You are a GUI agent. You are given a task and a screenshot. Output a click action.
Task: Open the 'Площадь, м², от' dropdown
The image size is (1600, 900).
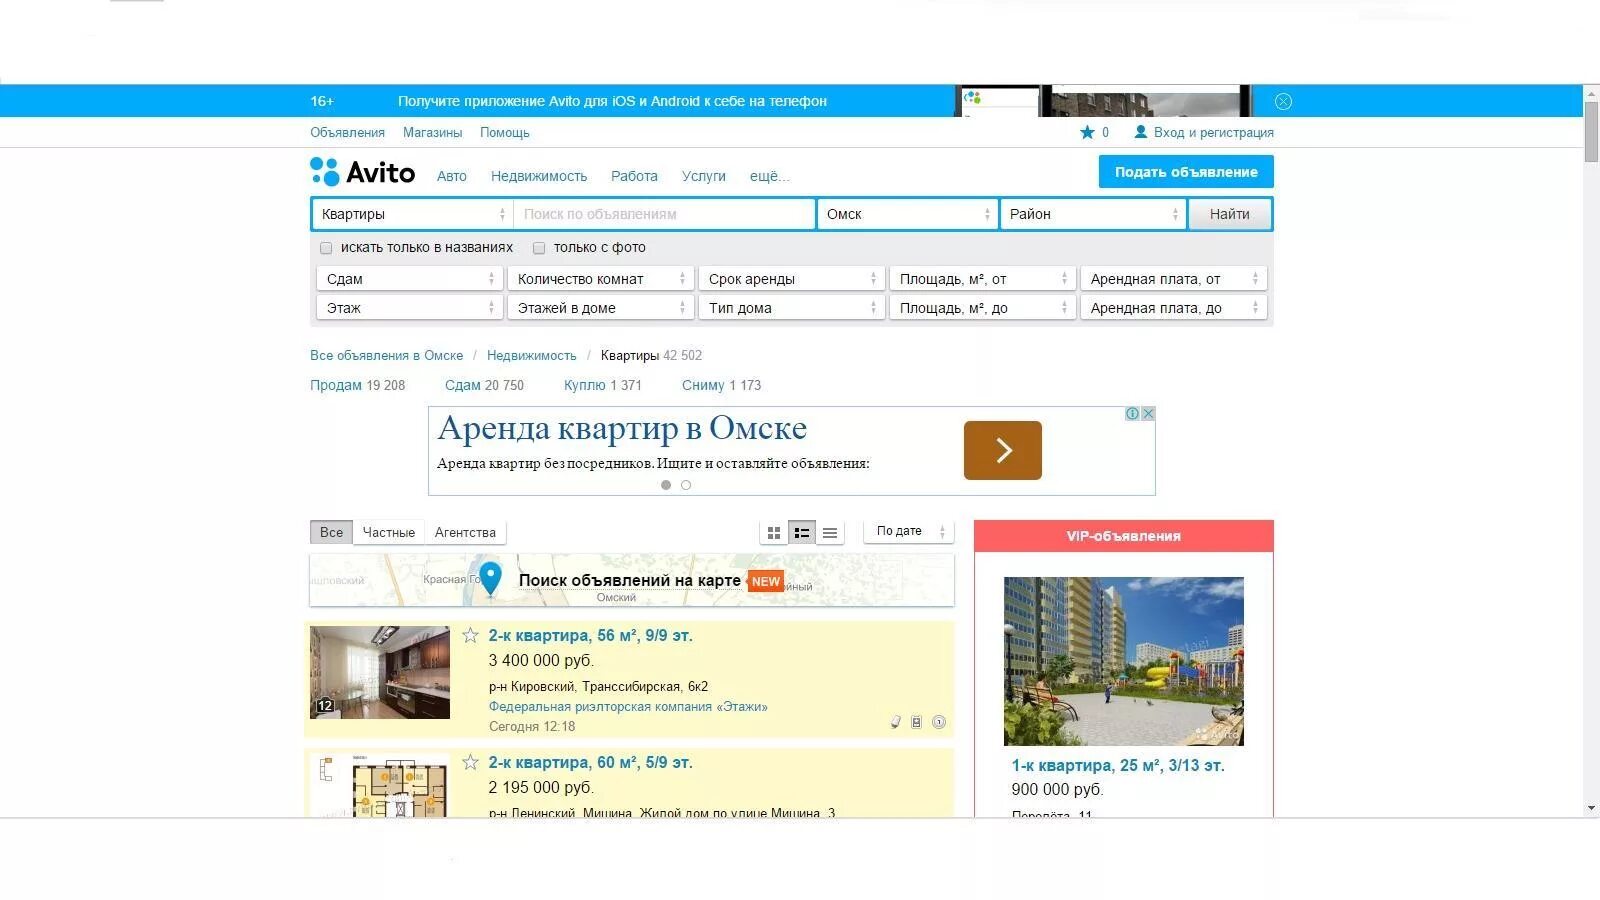(x=982, y=279)
